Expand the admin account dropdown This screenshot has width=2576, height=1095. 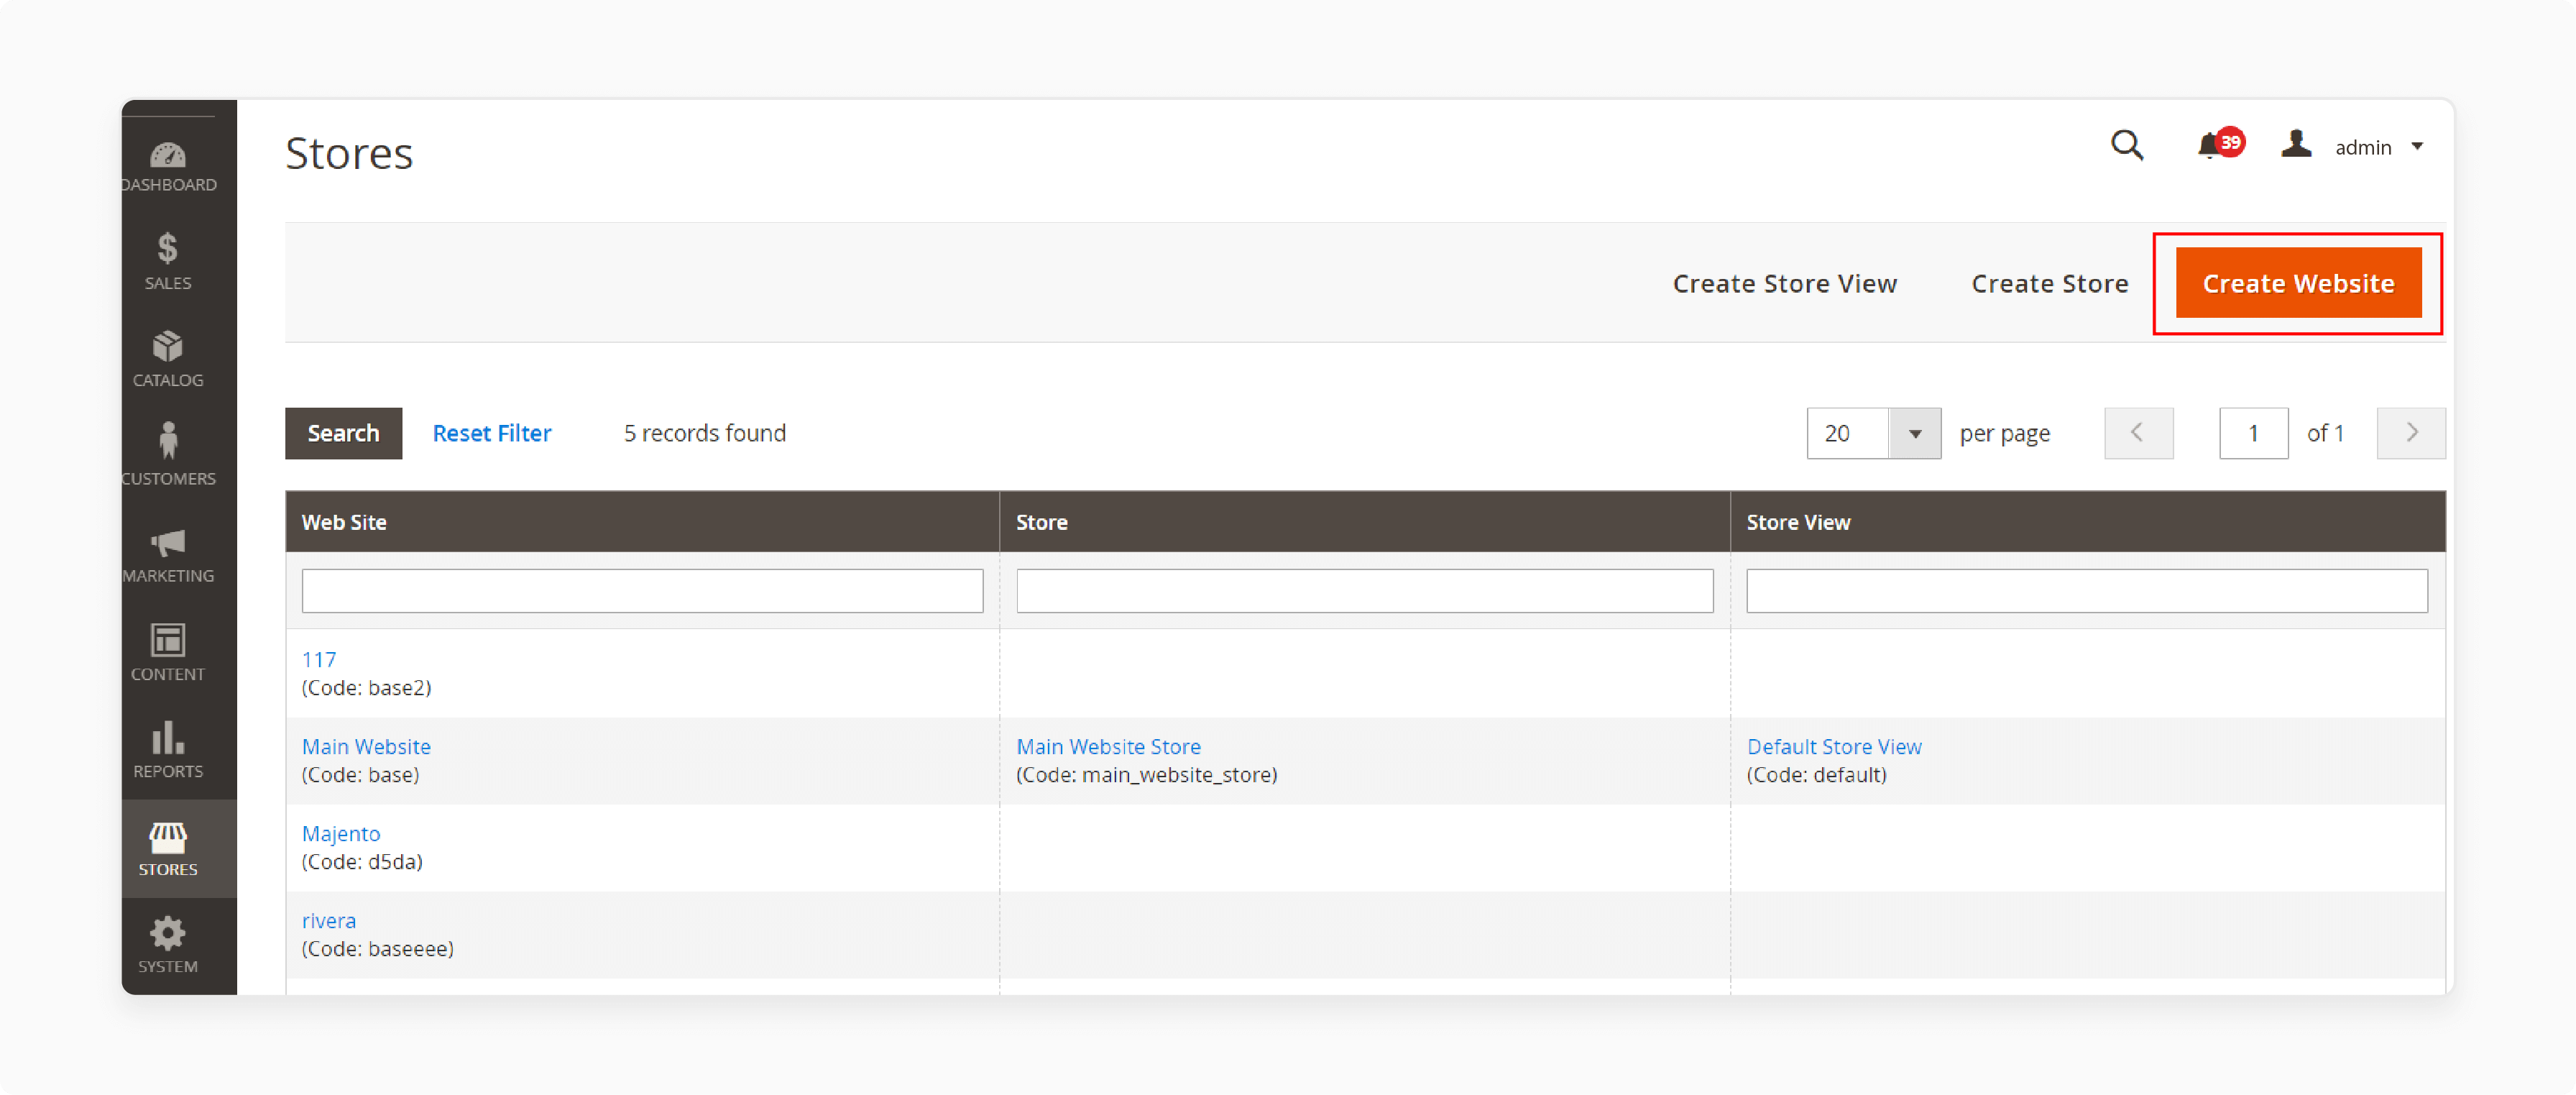pyautogui.click(x=2417, y=147)
